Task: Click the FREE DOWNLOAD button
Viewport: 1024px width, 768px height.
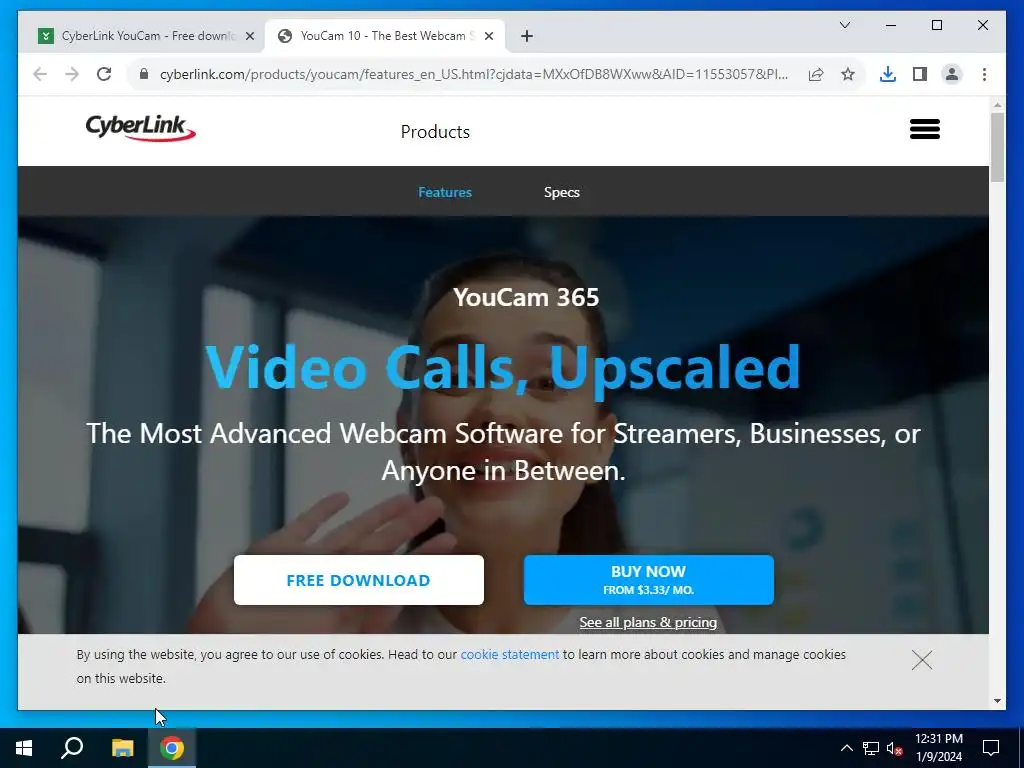Action: (359, 580)
